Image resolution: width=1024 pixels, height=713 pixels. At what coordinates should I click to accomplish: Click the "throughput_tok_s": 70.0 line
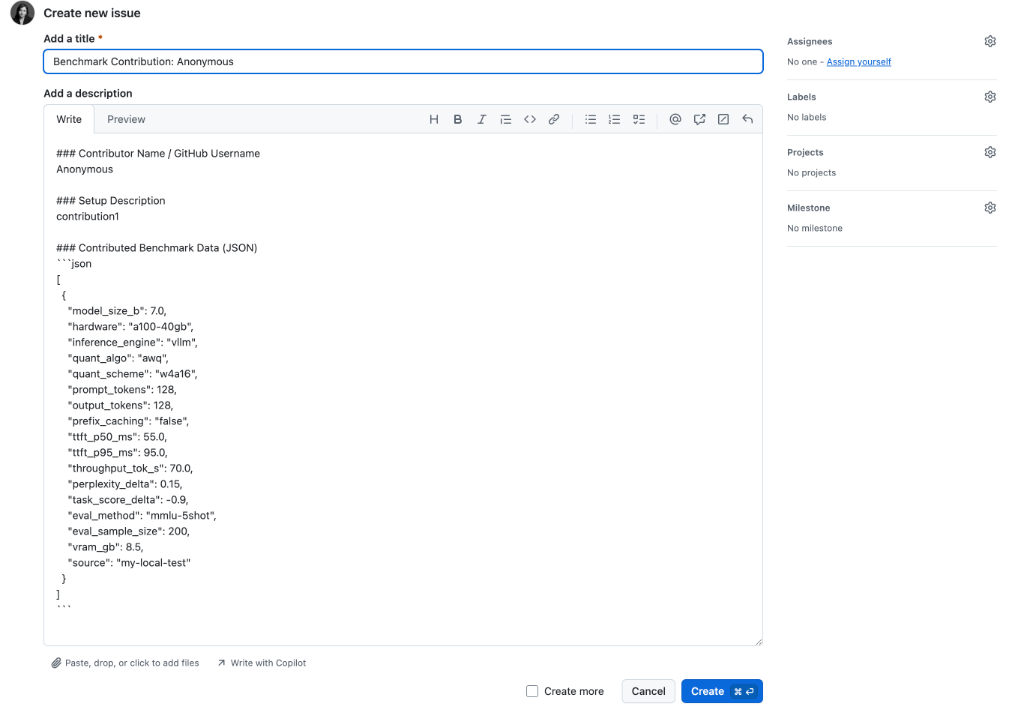tap(130, 468)
